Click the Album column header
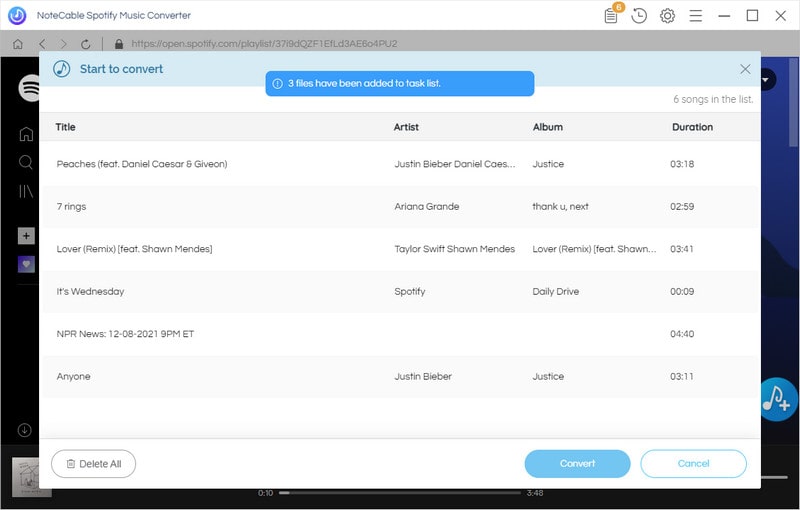 click(x=548, y=127)
